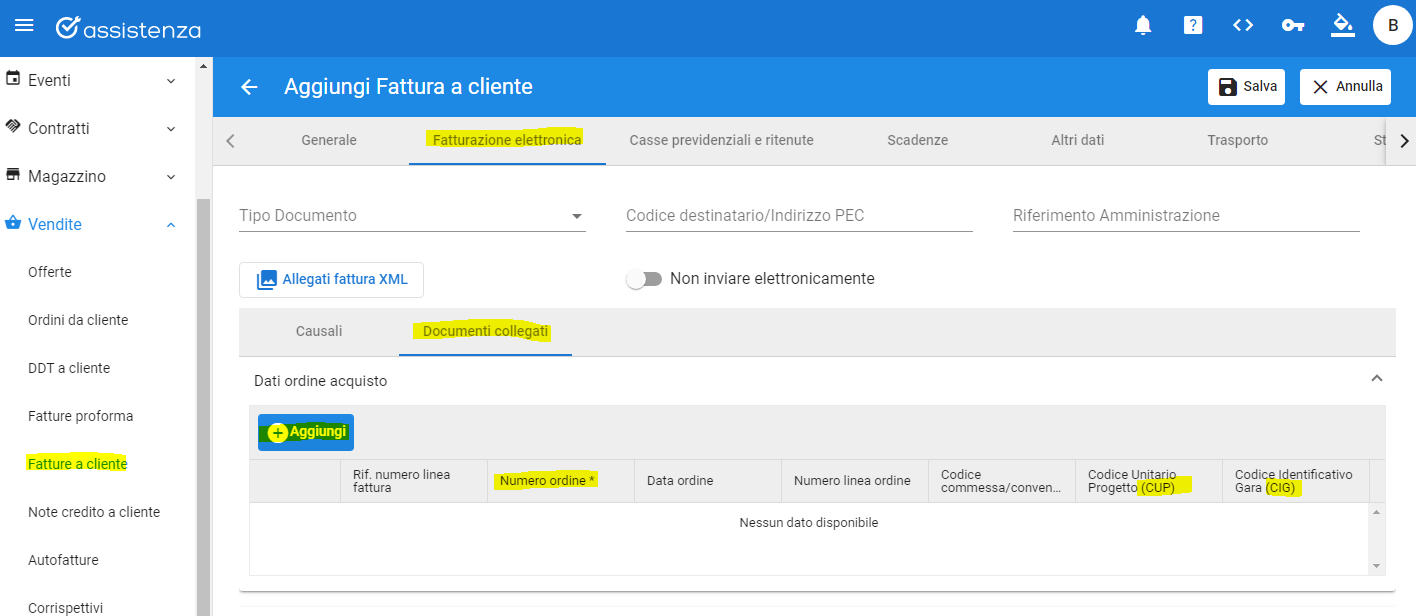This screenshot has height=616, width=1416.
Task: Select the Fatturazione elettronica tab
Action: point(507,140)
